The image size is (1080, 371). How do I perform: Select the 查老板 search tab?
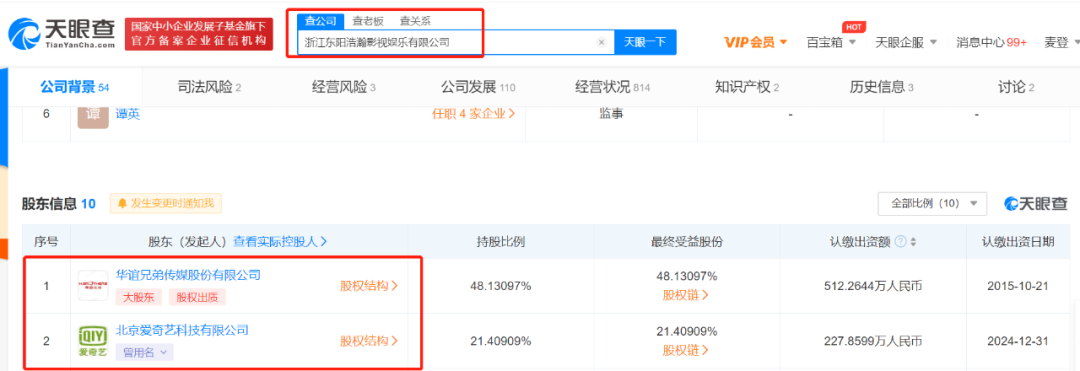pos(368,21)
